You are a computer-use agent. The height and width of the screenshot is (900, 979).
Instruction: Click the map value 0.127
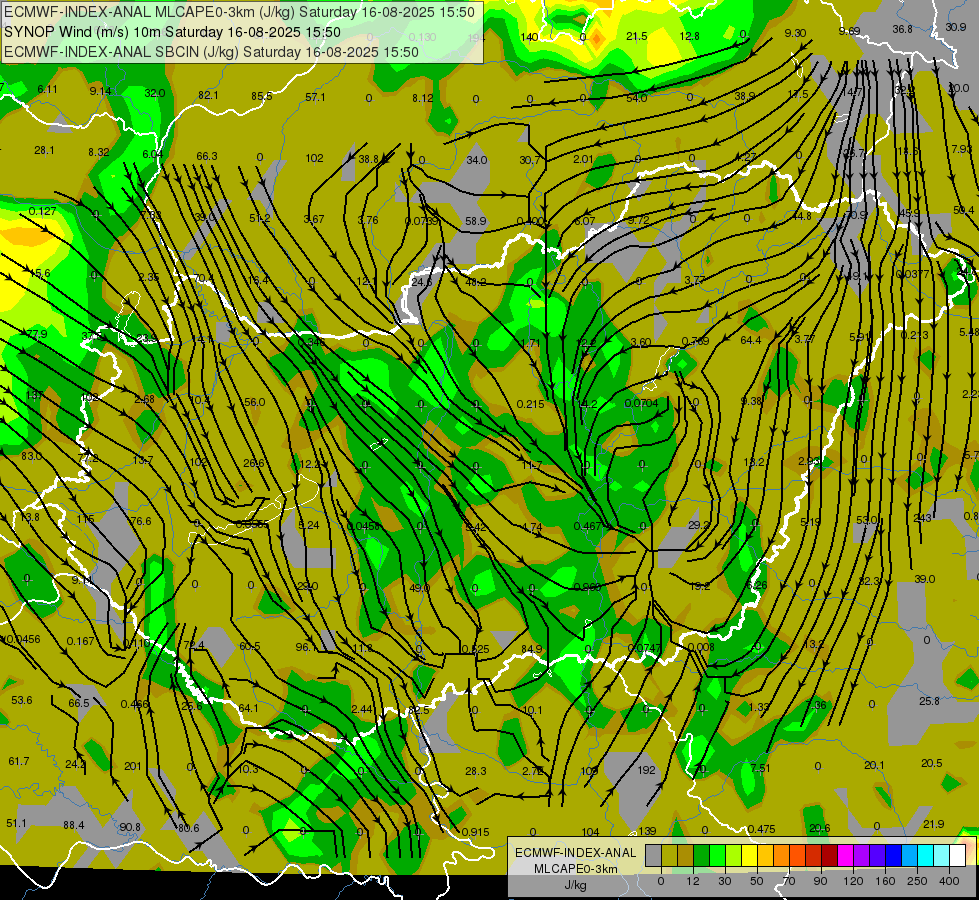(42, 211)
